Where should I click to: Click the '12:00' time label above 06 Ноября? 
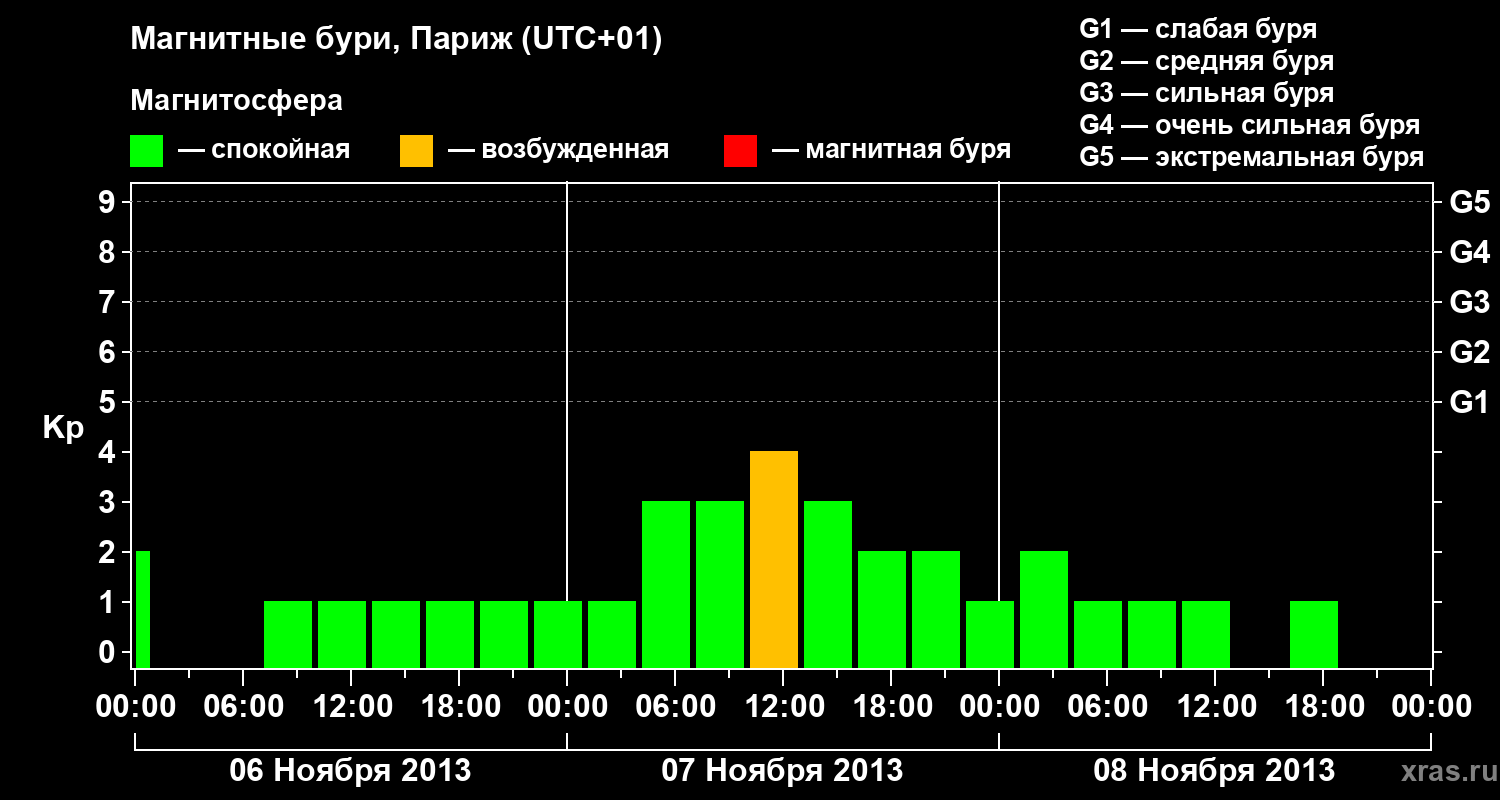click(351, 706)
